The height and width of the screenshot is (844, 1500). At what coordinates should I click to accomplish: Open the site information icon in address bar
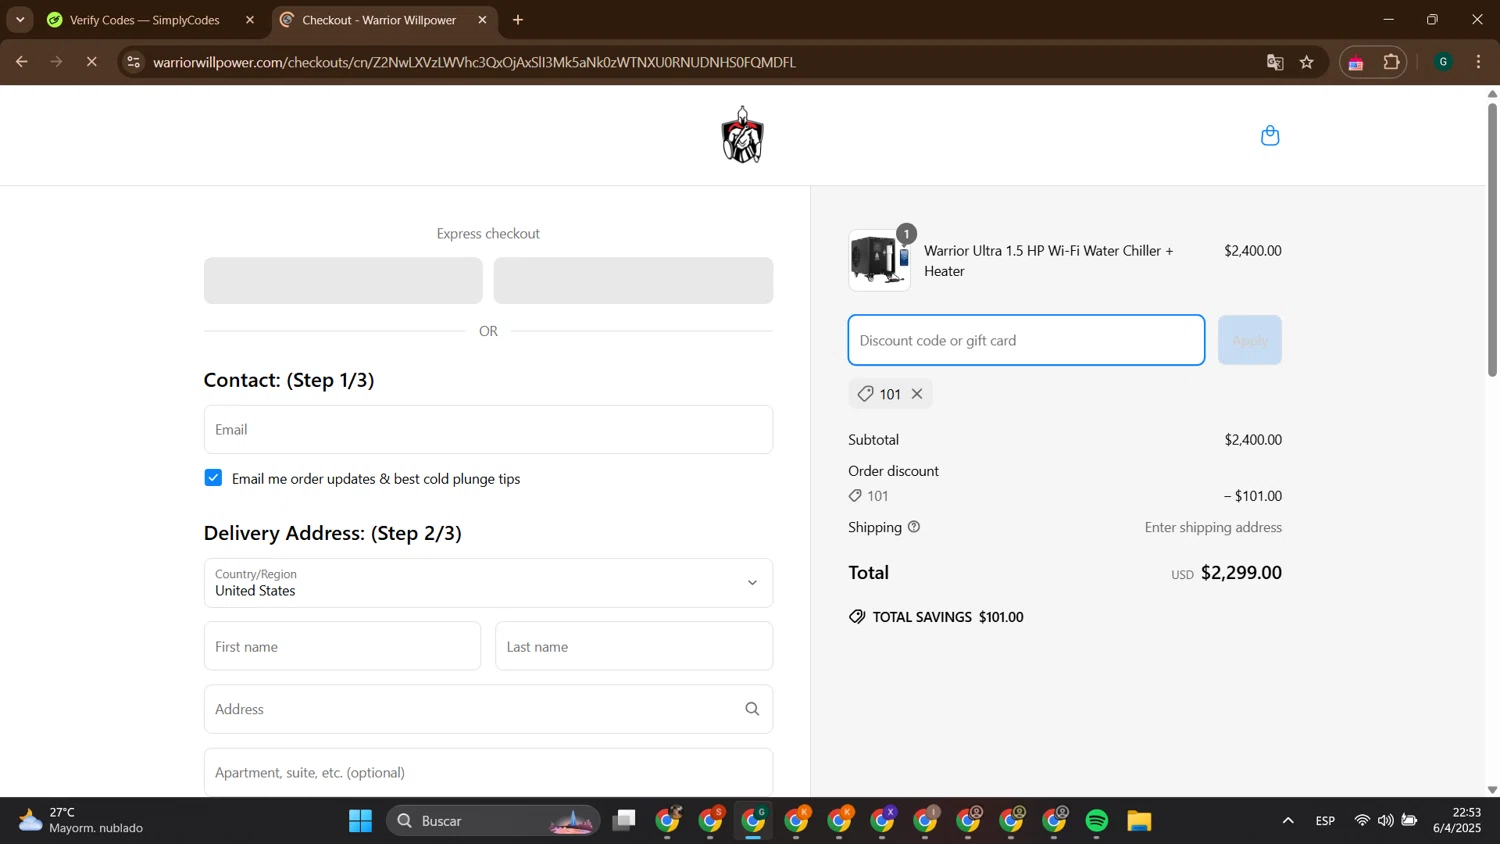(x=133, y=62)
